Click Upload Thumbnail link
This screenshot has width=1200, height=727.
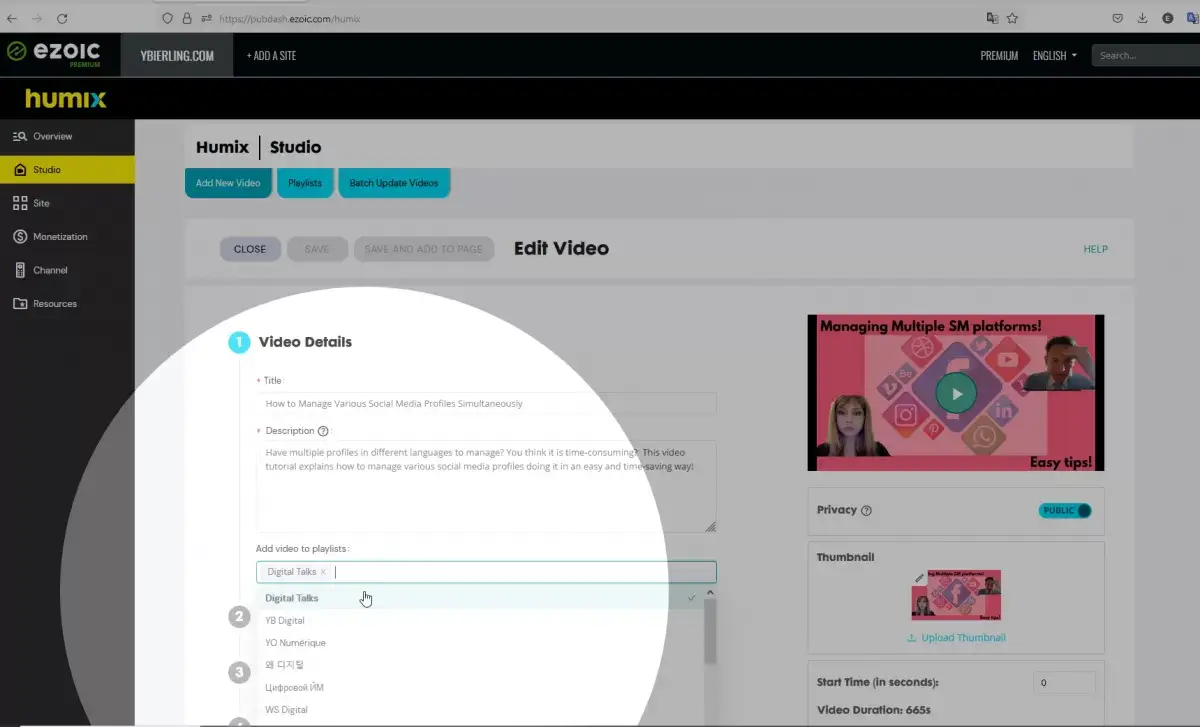point(956,638)
